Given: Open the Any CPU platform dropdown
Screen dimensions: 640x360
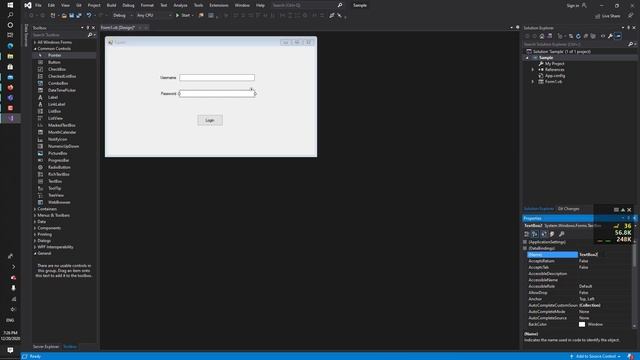Looking at the screenshot, I should (154, 16).
